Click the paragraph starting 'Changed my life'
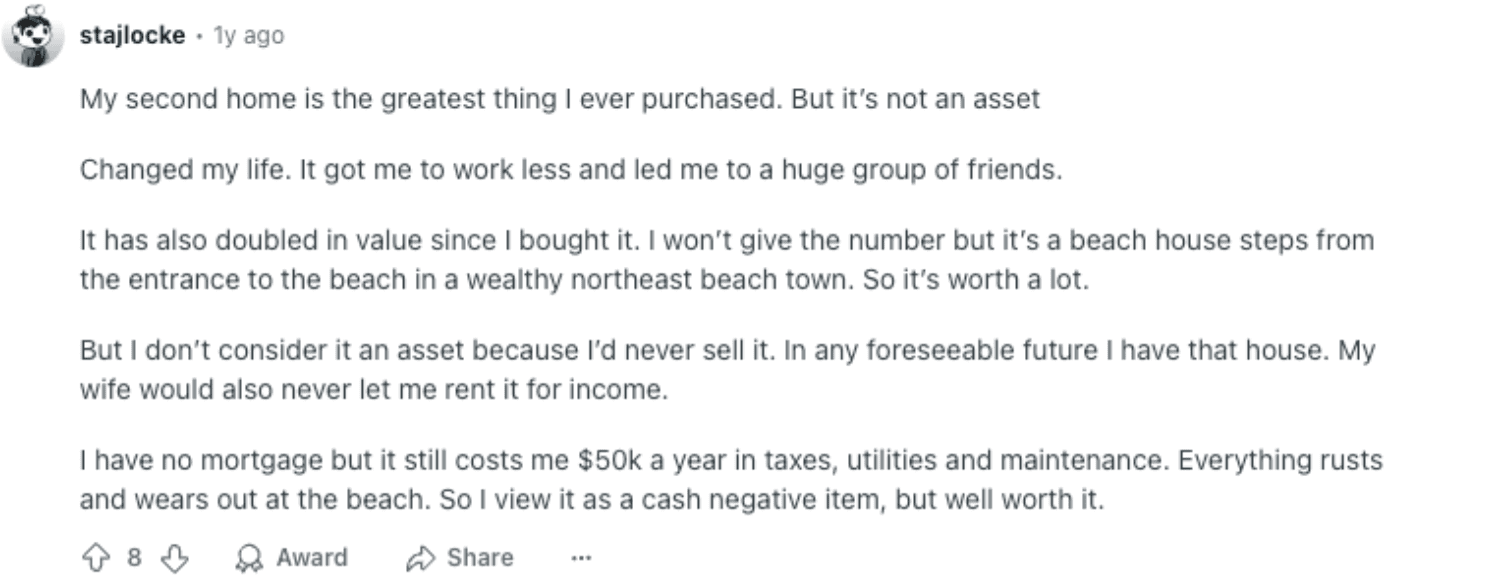 (571, 170)
